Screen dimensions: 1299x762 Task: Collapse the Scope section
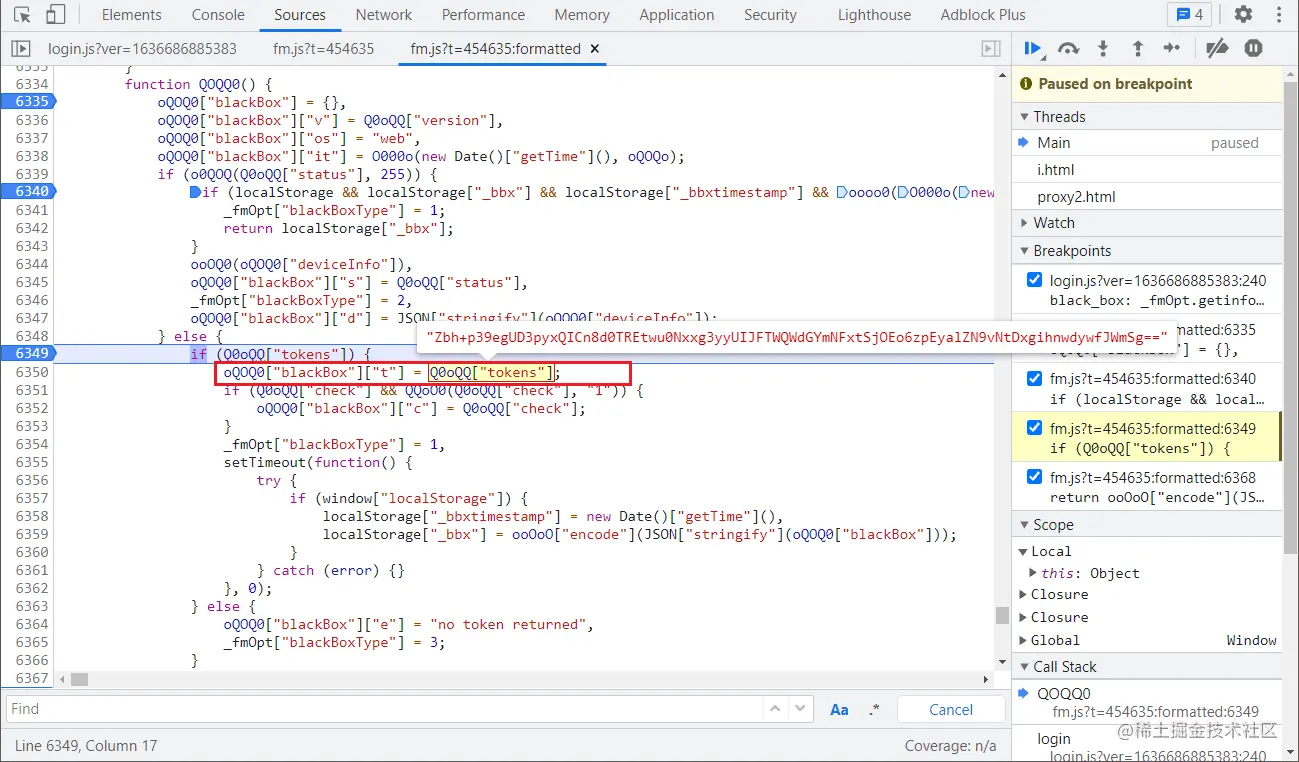tap(1147, 525)
